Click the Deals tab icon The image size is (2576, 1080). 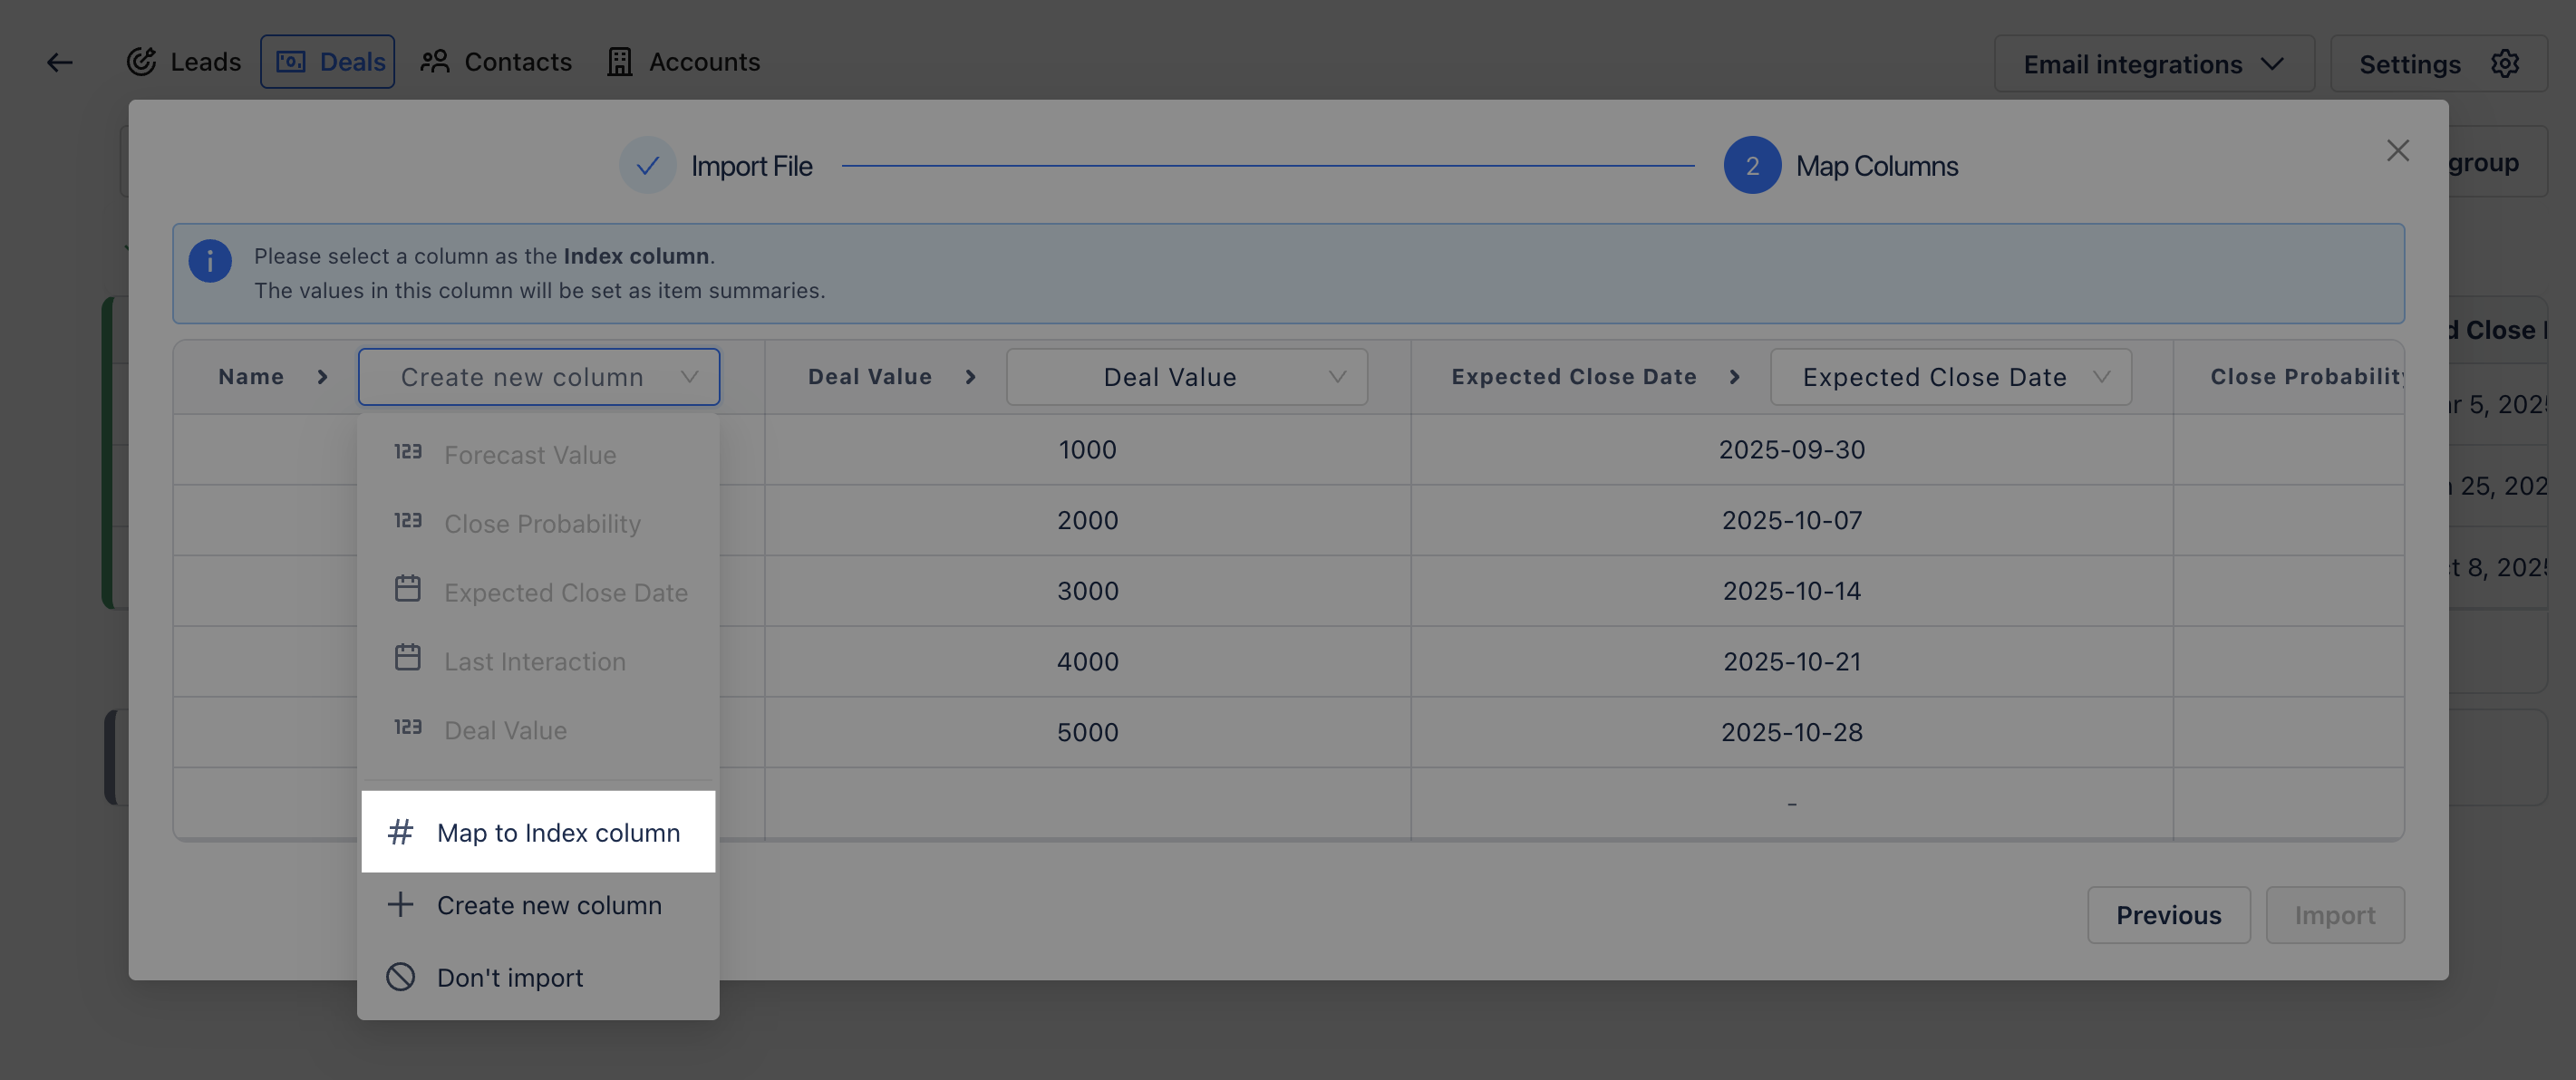point(291,62)
